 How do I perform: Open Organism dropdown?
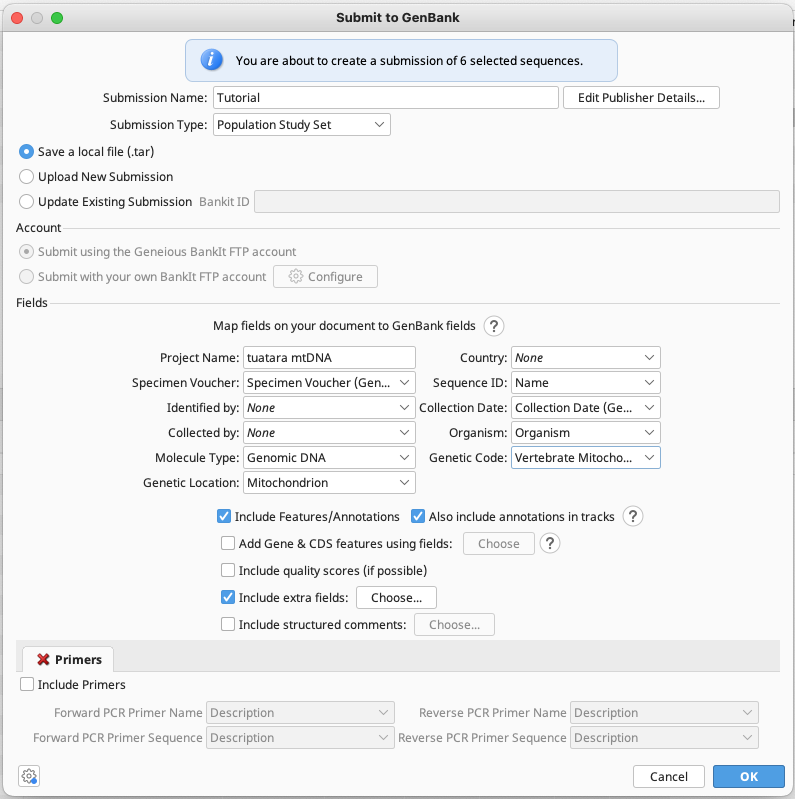[586, 433]
